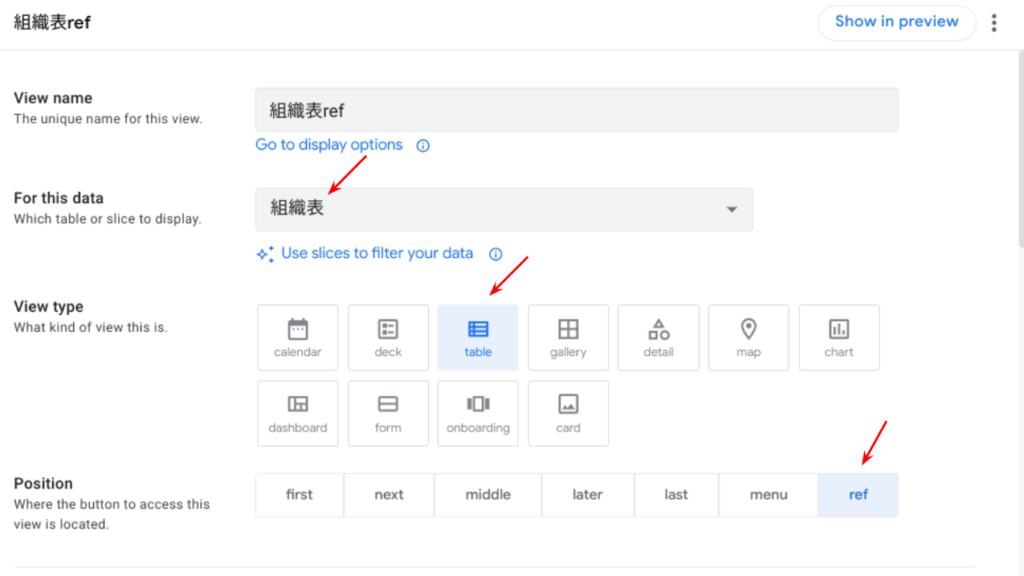This screenshot has height=576, width=1024.
Task: Click Use slices to filter your data
Action: pos(376,254)
